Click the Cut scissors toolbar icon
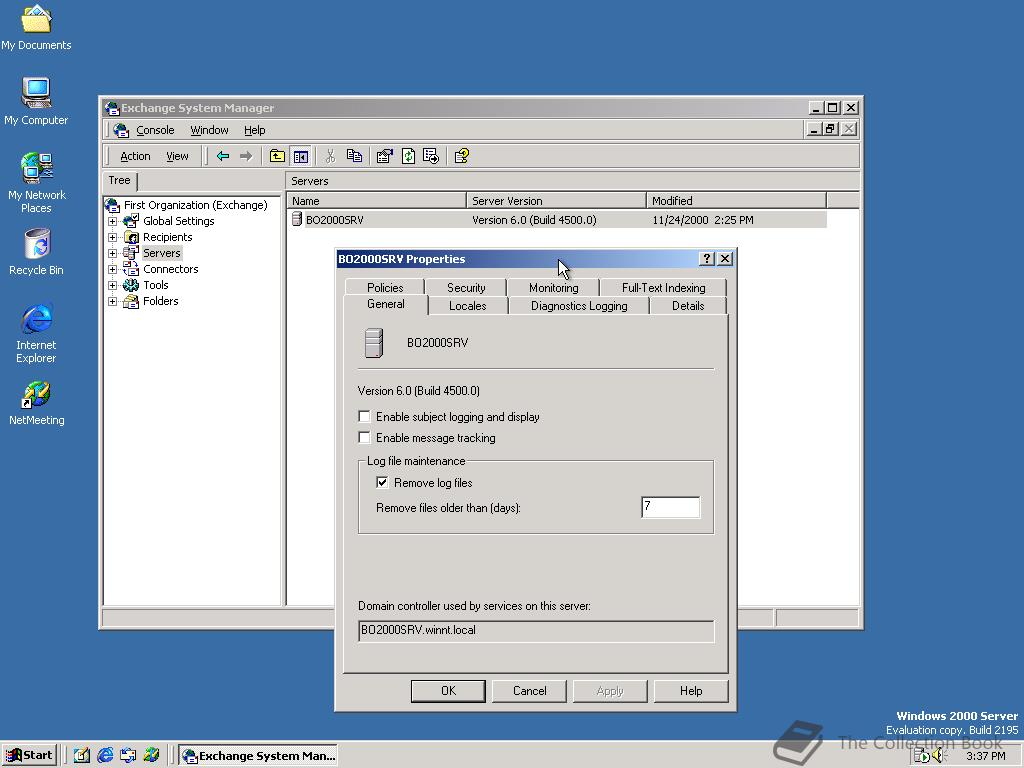The width and height of the screenshot is (1024, 768). [x=330, y=156]
